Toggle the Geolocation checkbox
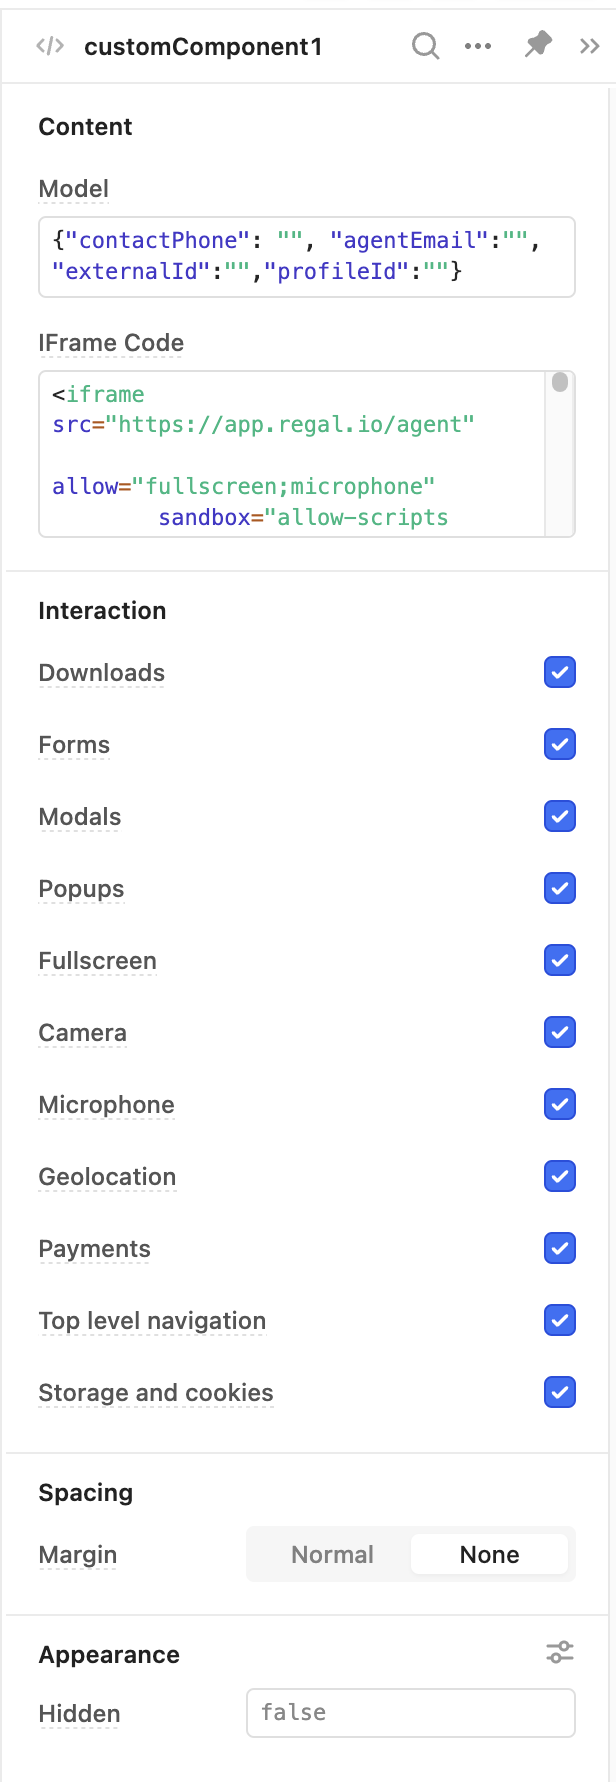 [560, 1176]
